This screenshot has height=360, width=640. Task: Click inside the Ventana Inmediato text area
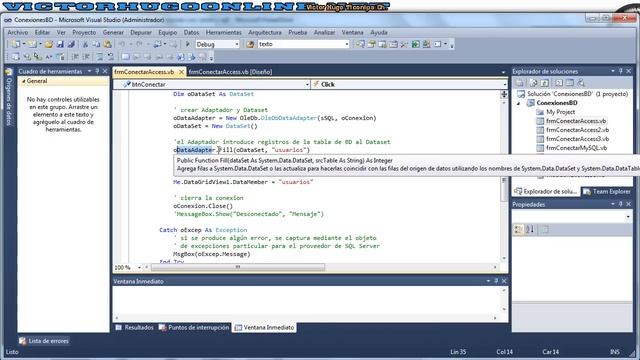click(x=306, y=301)
